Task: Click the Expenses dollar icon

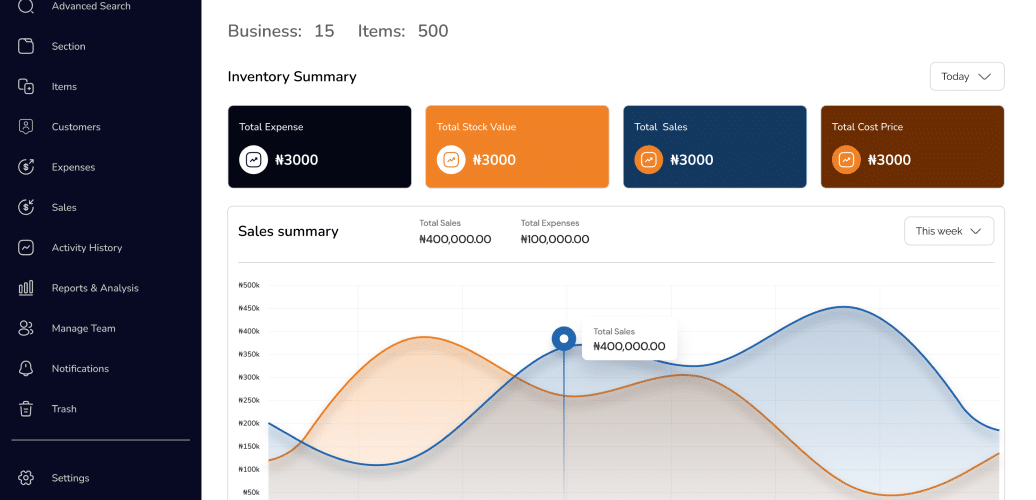Action: [x=27, y=167]
